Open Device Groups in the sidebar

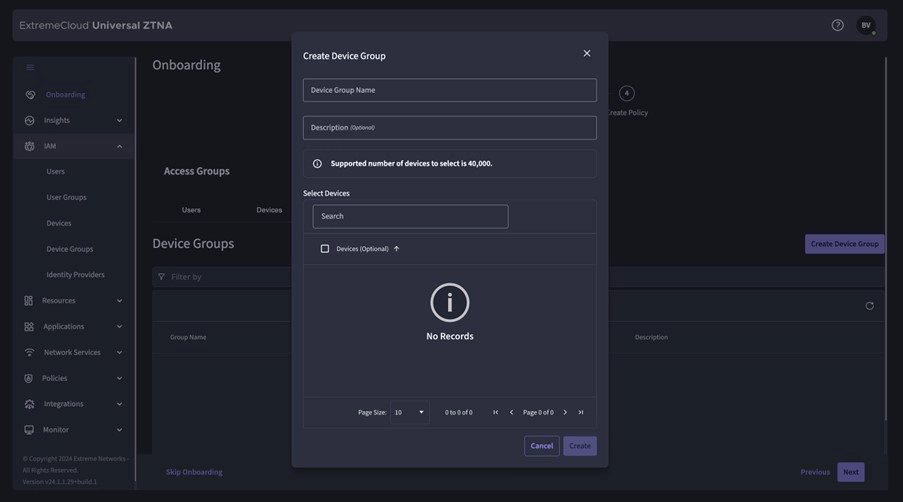click(x=69, y=249)
